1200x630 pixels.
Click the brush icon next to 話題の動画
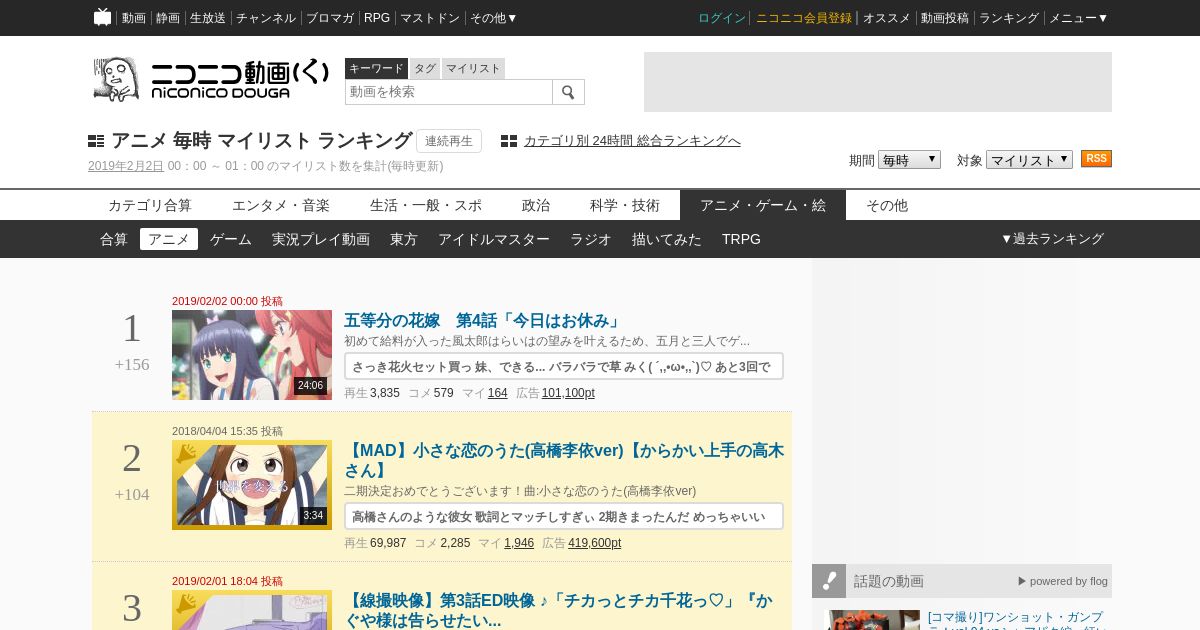829,581
